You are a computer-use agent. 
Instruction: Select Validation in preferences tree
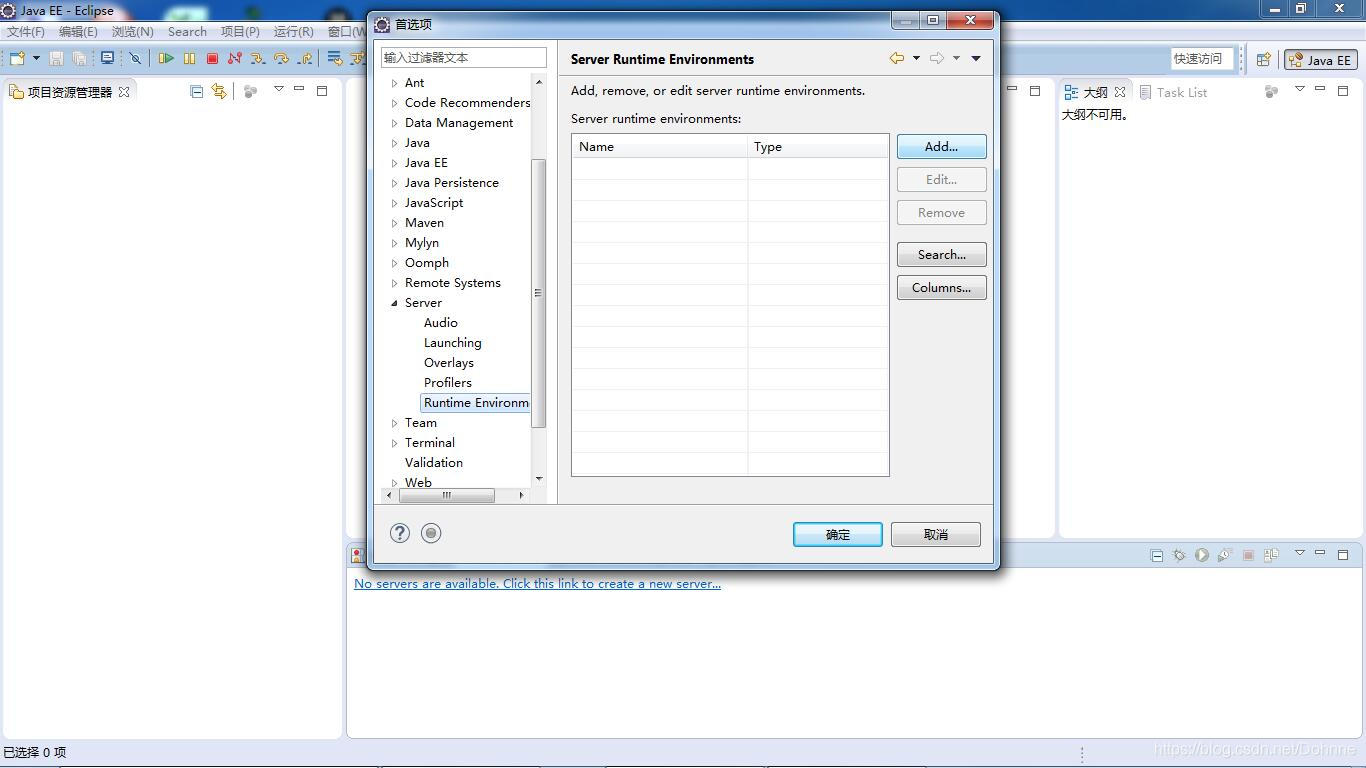click(x=433, y=463)
